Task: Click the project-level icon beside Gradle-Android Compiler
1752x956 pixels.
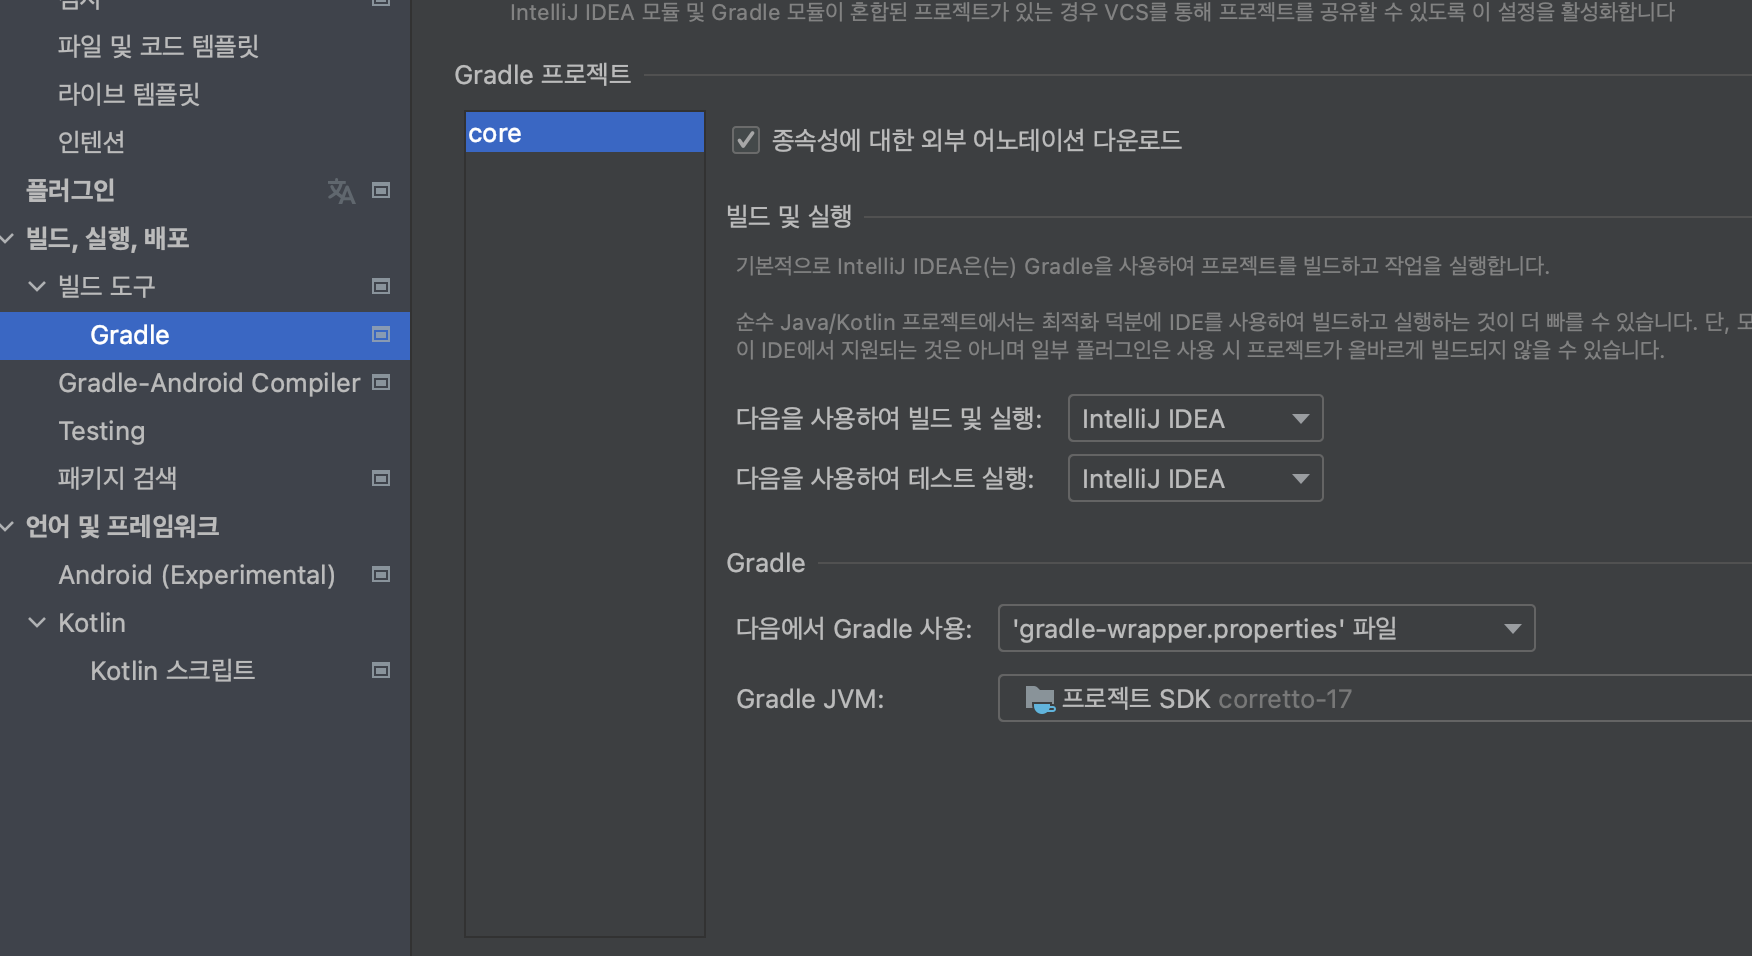Action: (381, 382)
